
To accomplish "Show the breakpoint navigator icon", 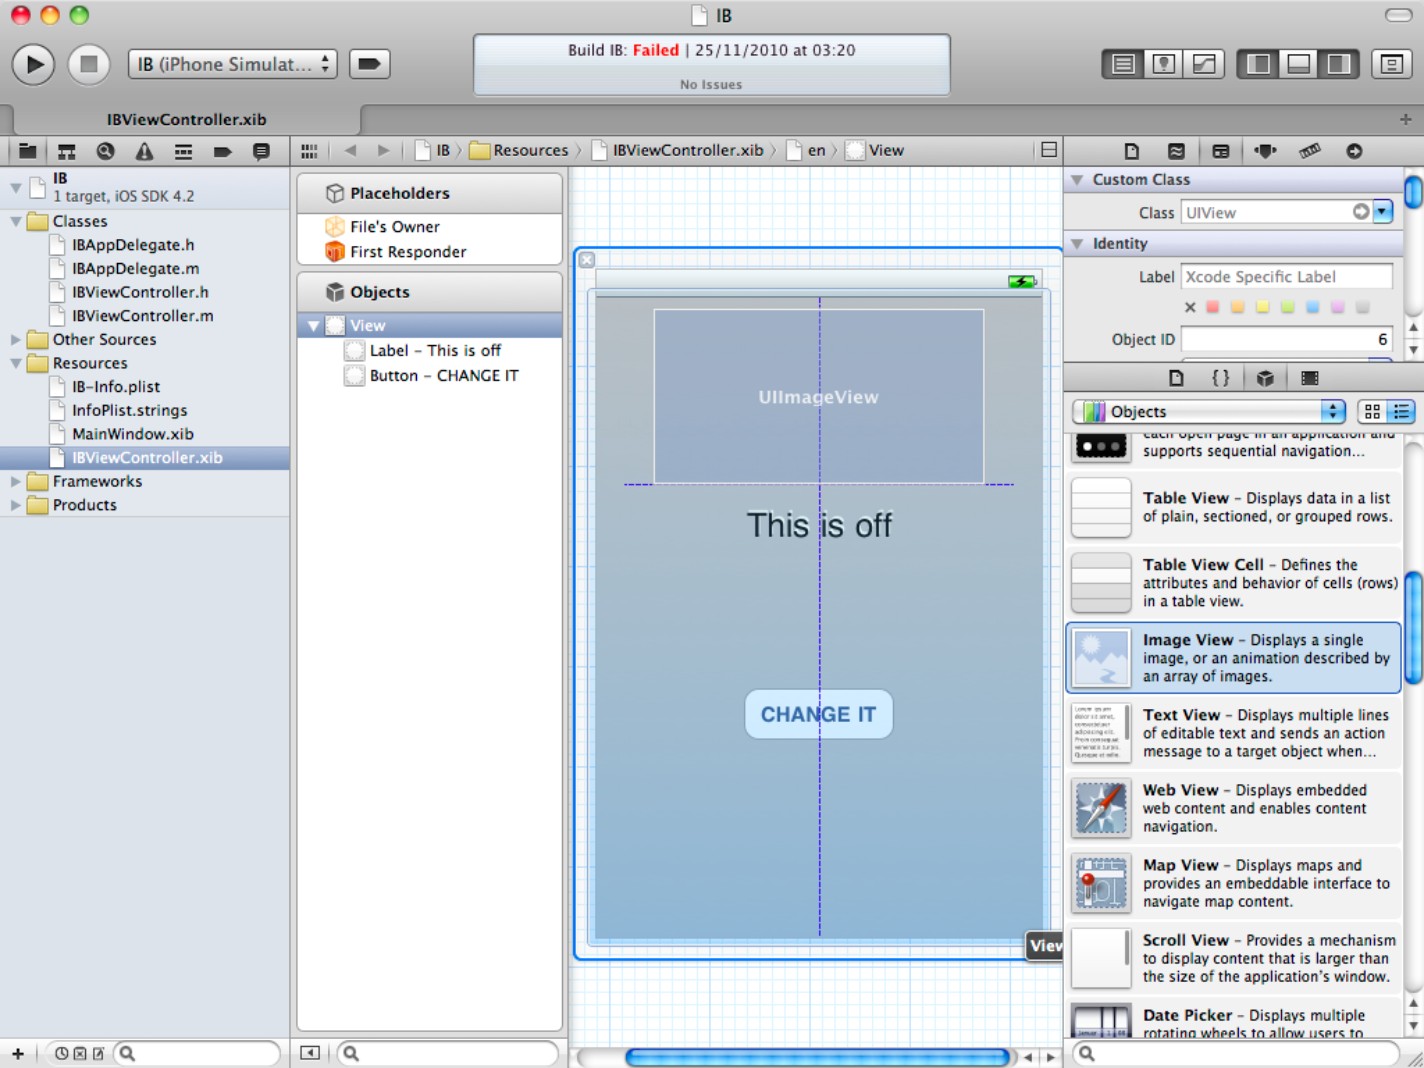I will 222,151.
